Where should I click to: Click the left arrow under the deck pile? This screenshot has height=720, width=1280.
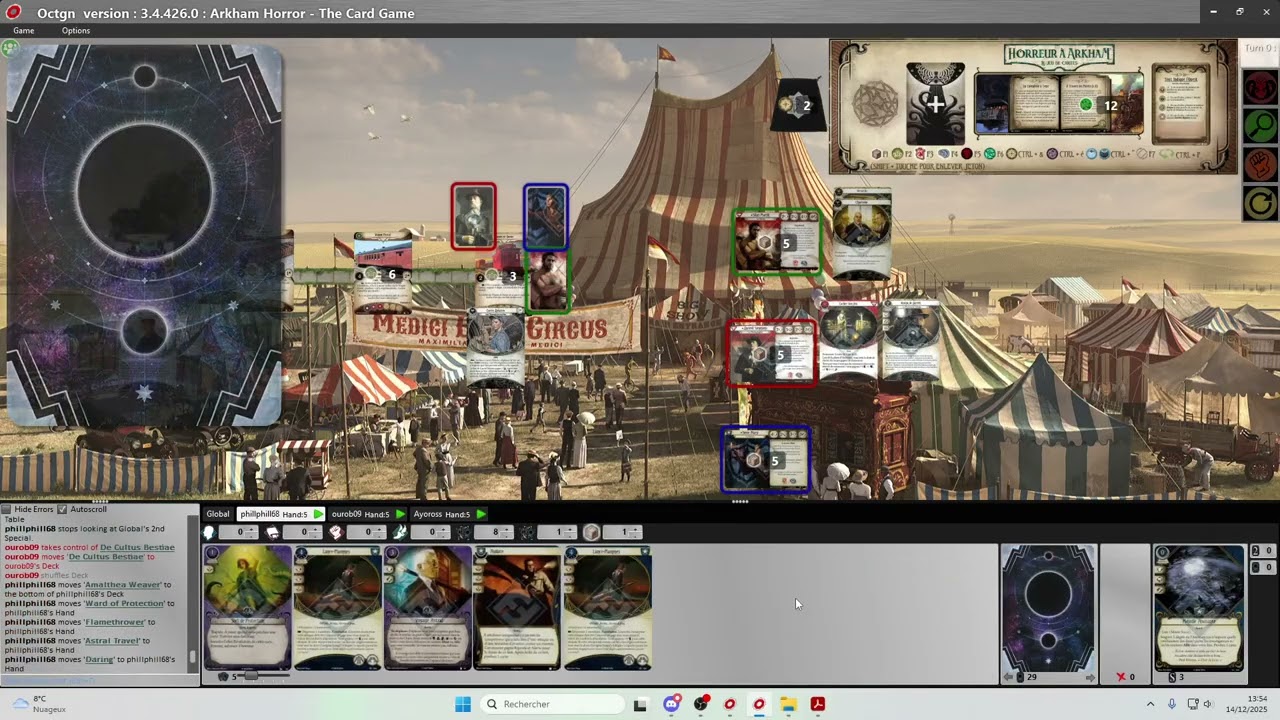point(1008,677)
